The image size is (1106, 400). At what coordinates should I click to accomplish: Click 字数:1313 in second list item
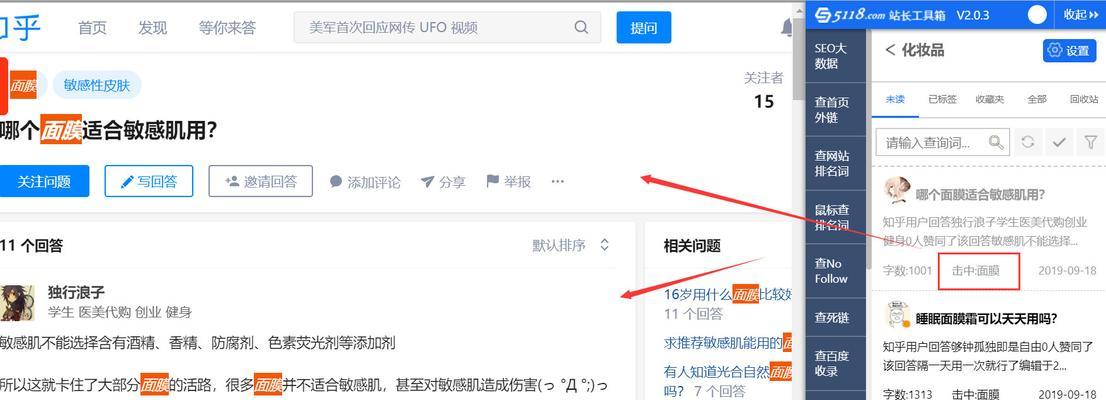click(x=907, y=394)
